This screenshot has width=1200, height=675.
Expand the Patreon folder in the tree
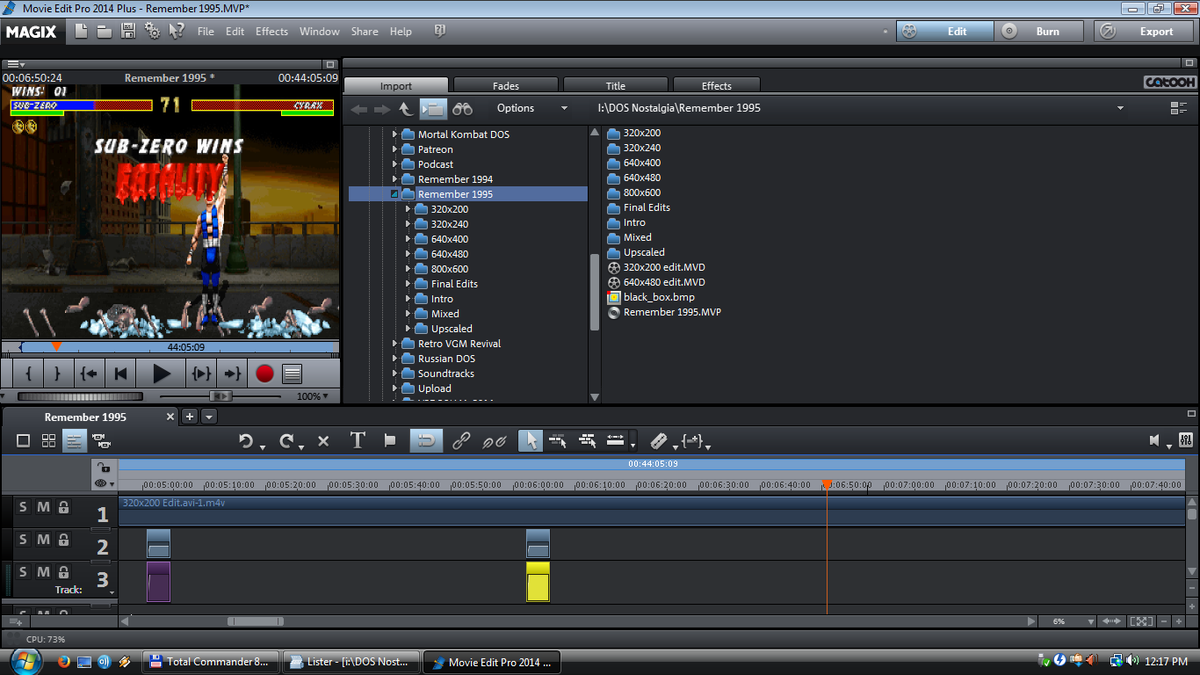pos(395,149)
